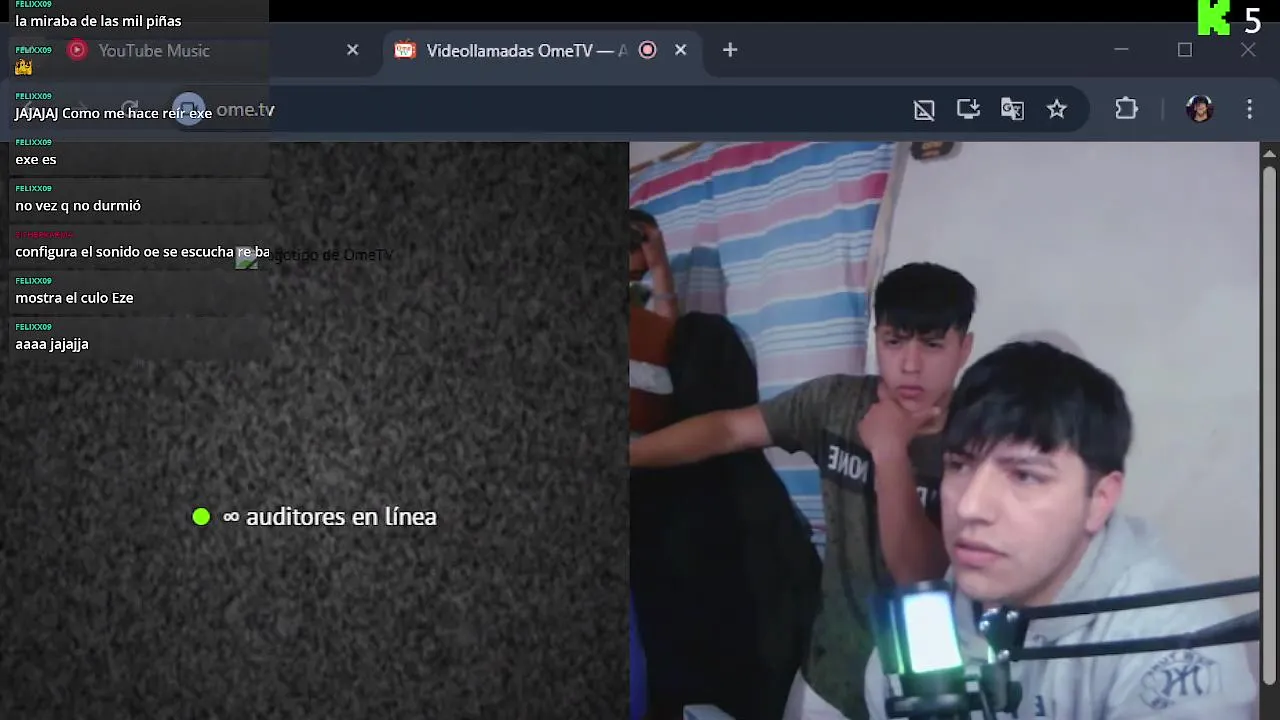The width and height of the screenshot is (1280, 720).
Task: Click chat message 'configura el sonido oe se escucha'
Action: (x=124, y=252)
